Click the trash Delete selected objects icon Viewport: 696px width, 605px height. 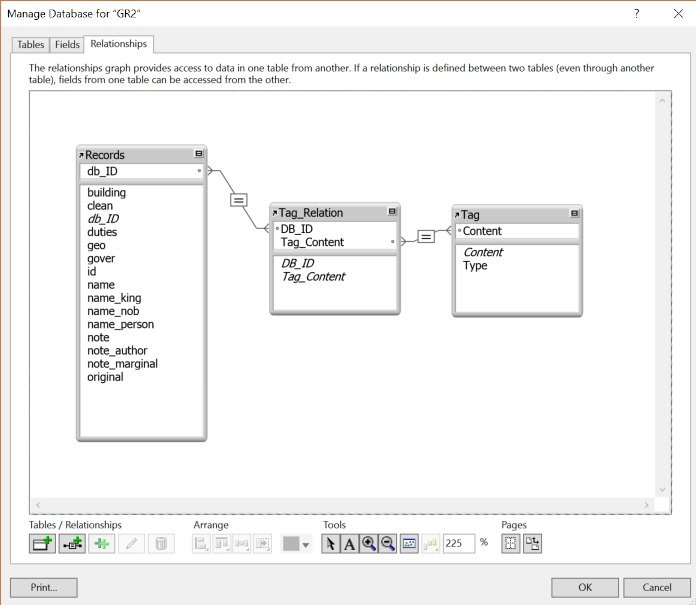161,543
